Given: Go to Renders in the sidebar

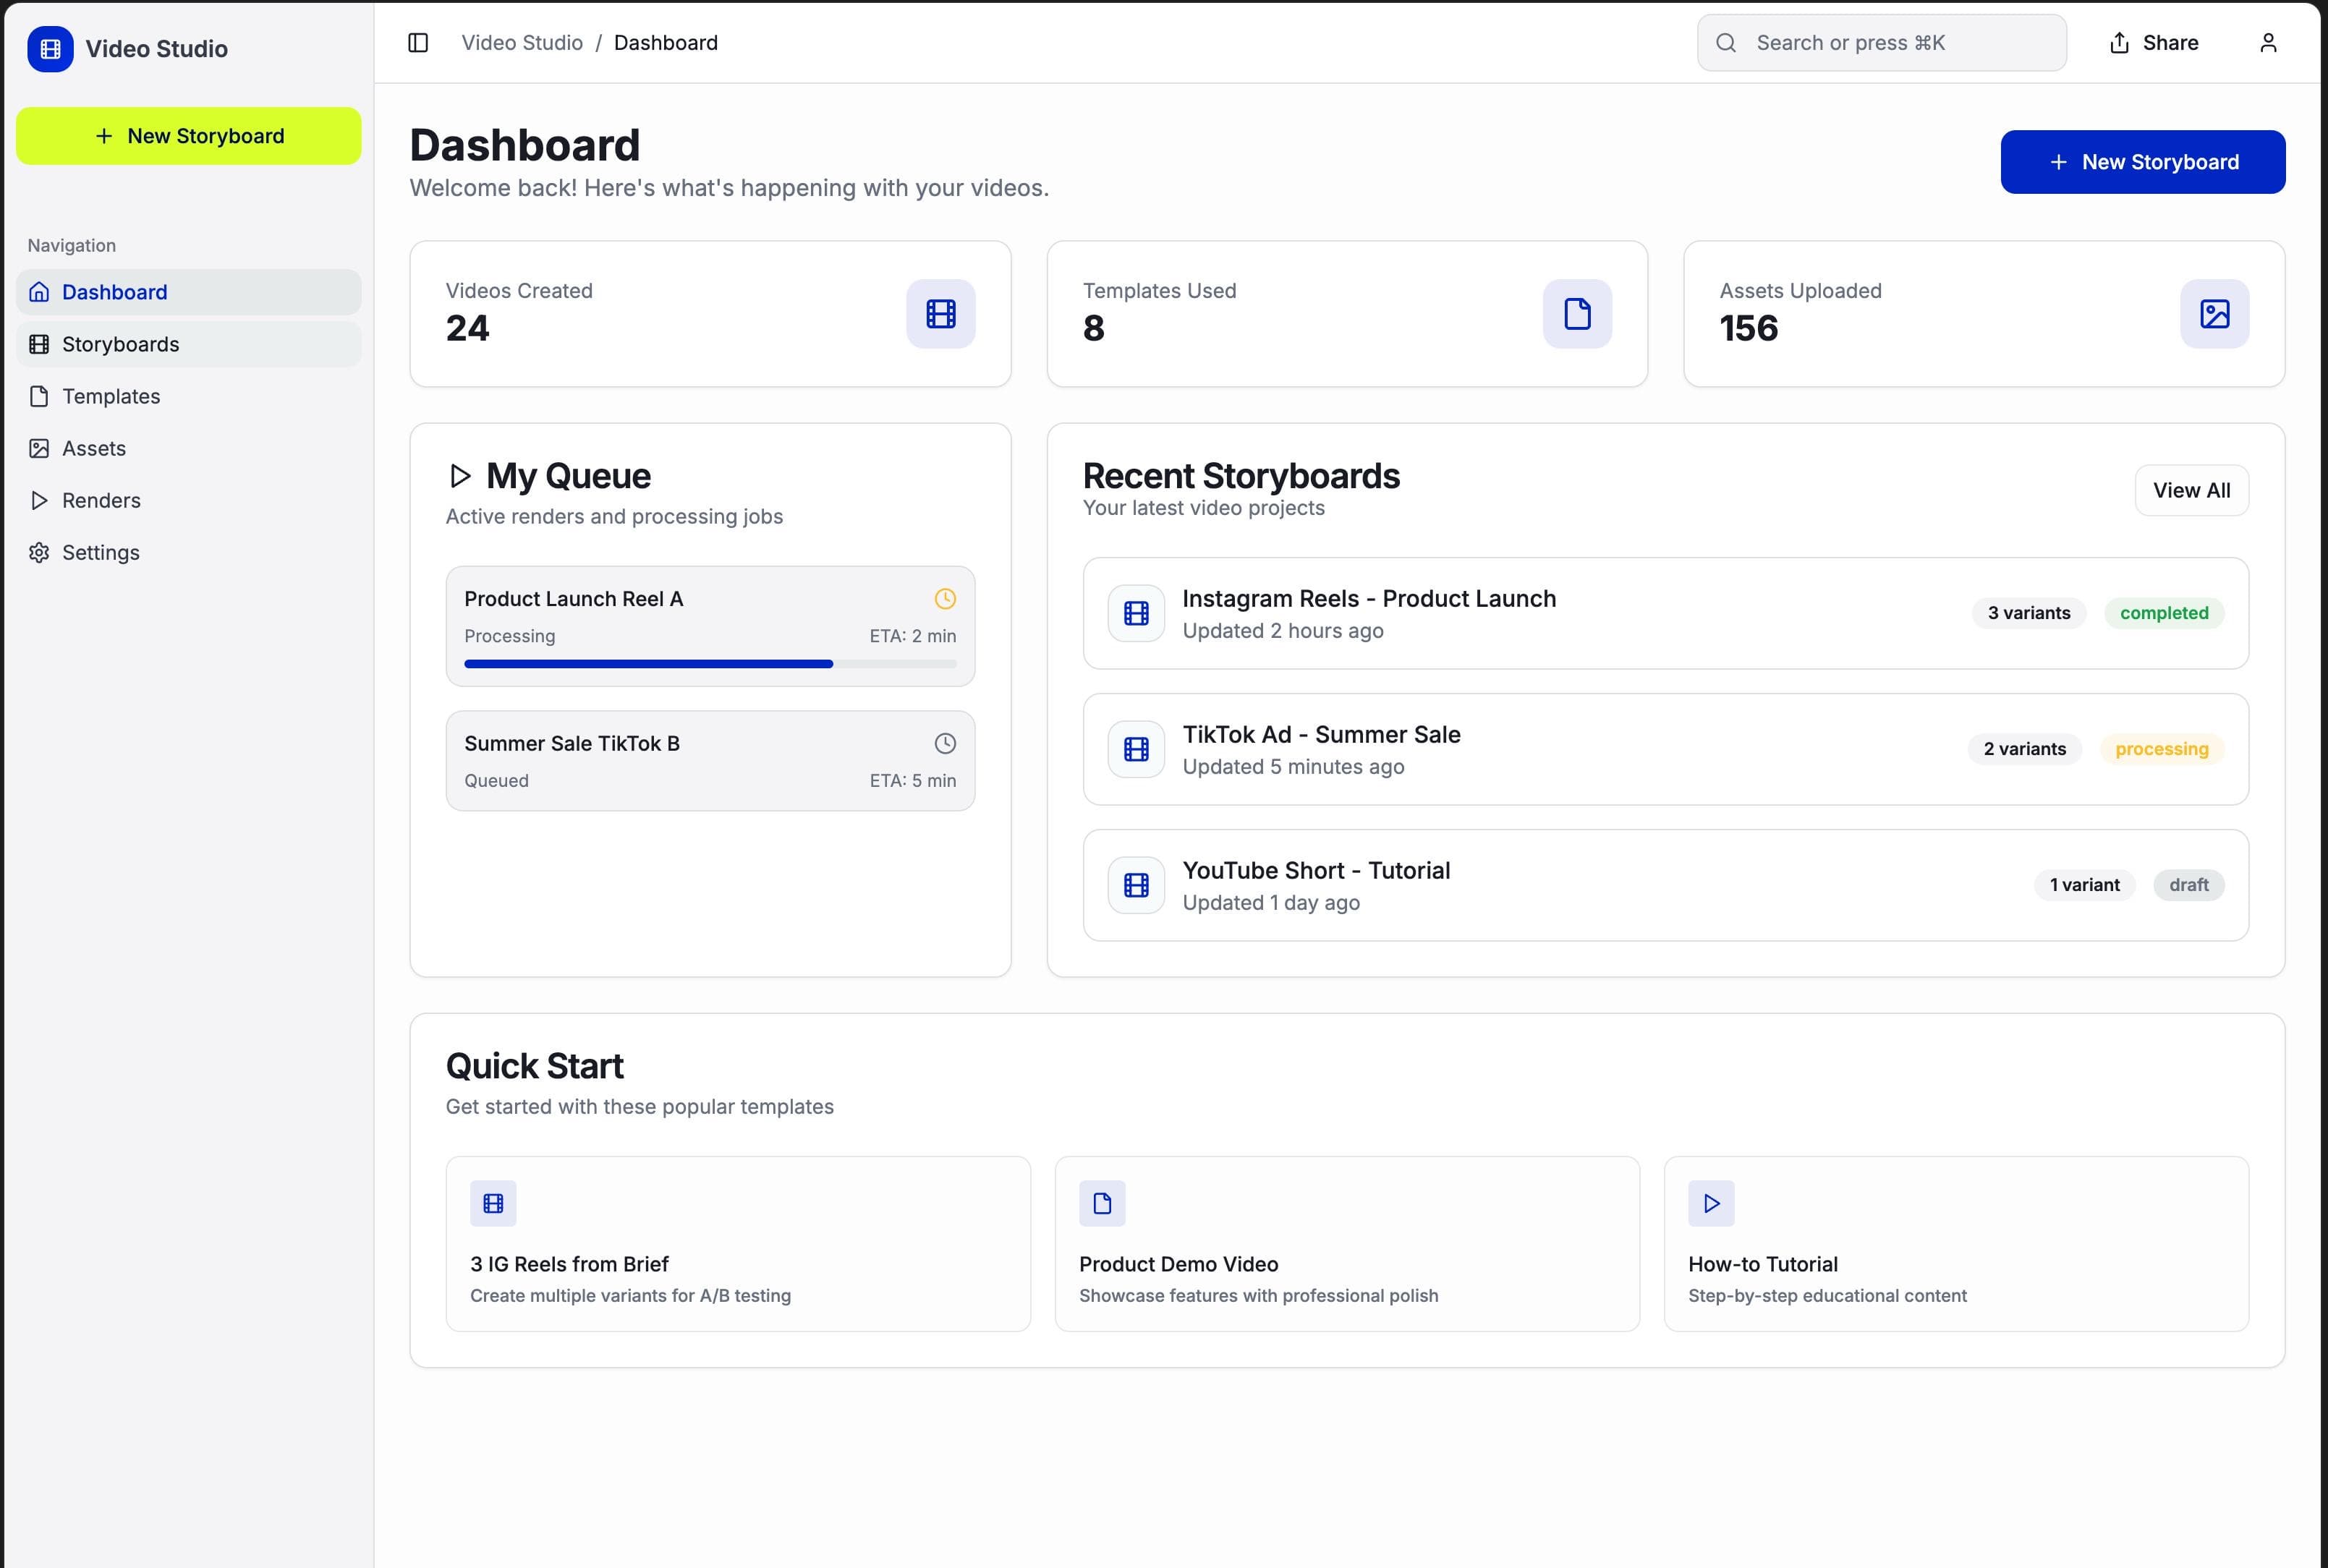Looking at the screenshot, I should [101, 500].
